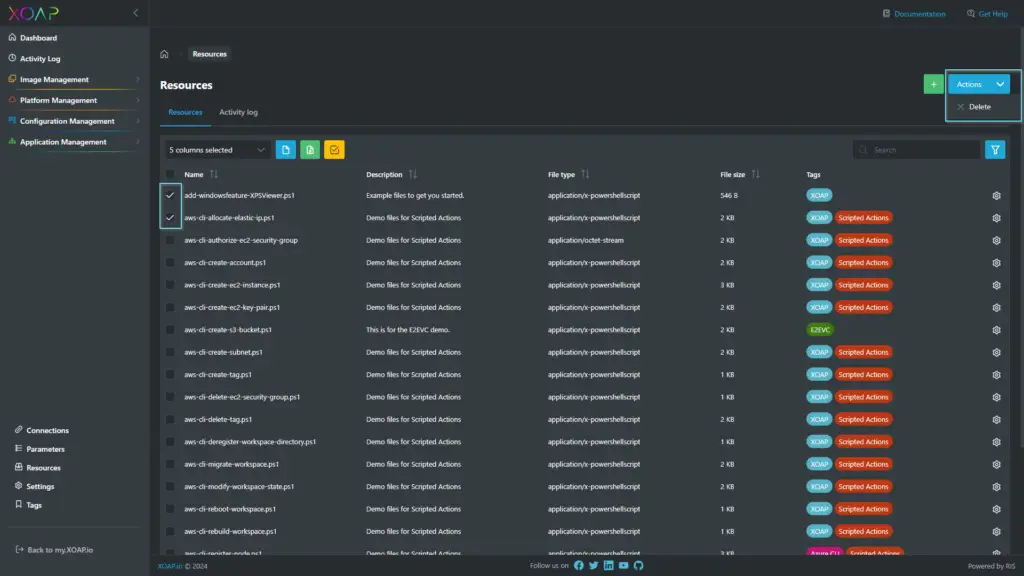1024x576 pixels.
Task: Go back to my.XOAP.io
Action: pyautogui.click(x=54, y=550)
